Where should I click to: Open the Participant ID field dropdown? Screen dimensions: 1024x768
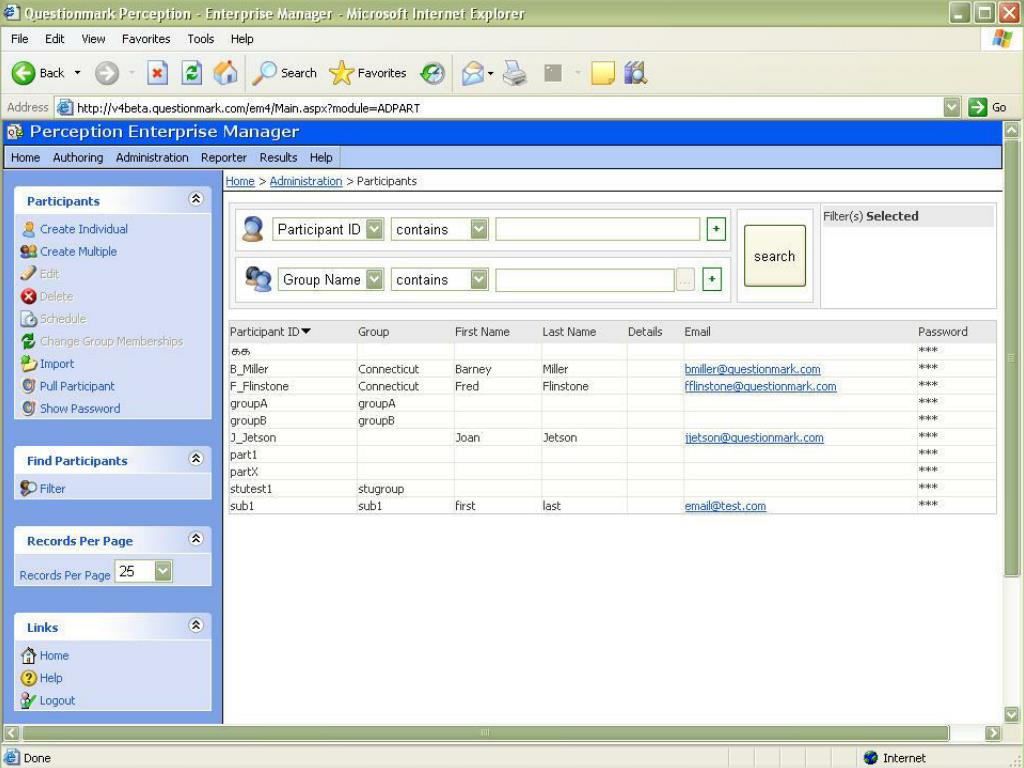coord(374,229)
